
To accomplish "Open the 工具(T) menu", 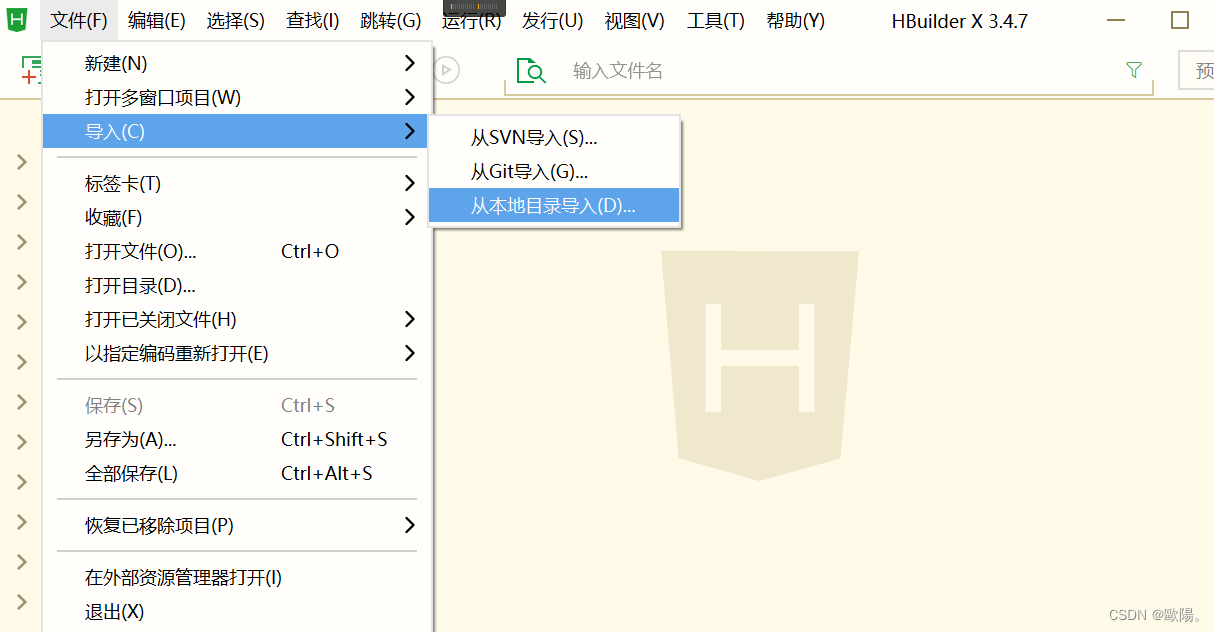I will [716, 20].
